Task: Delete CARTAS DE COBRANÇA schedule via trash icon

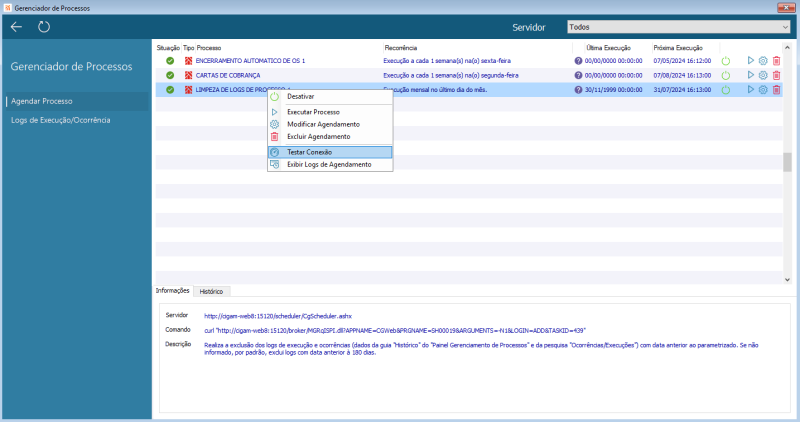Action: tap(777, 75)
